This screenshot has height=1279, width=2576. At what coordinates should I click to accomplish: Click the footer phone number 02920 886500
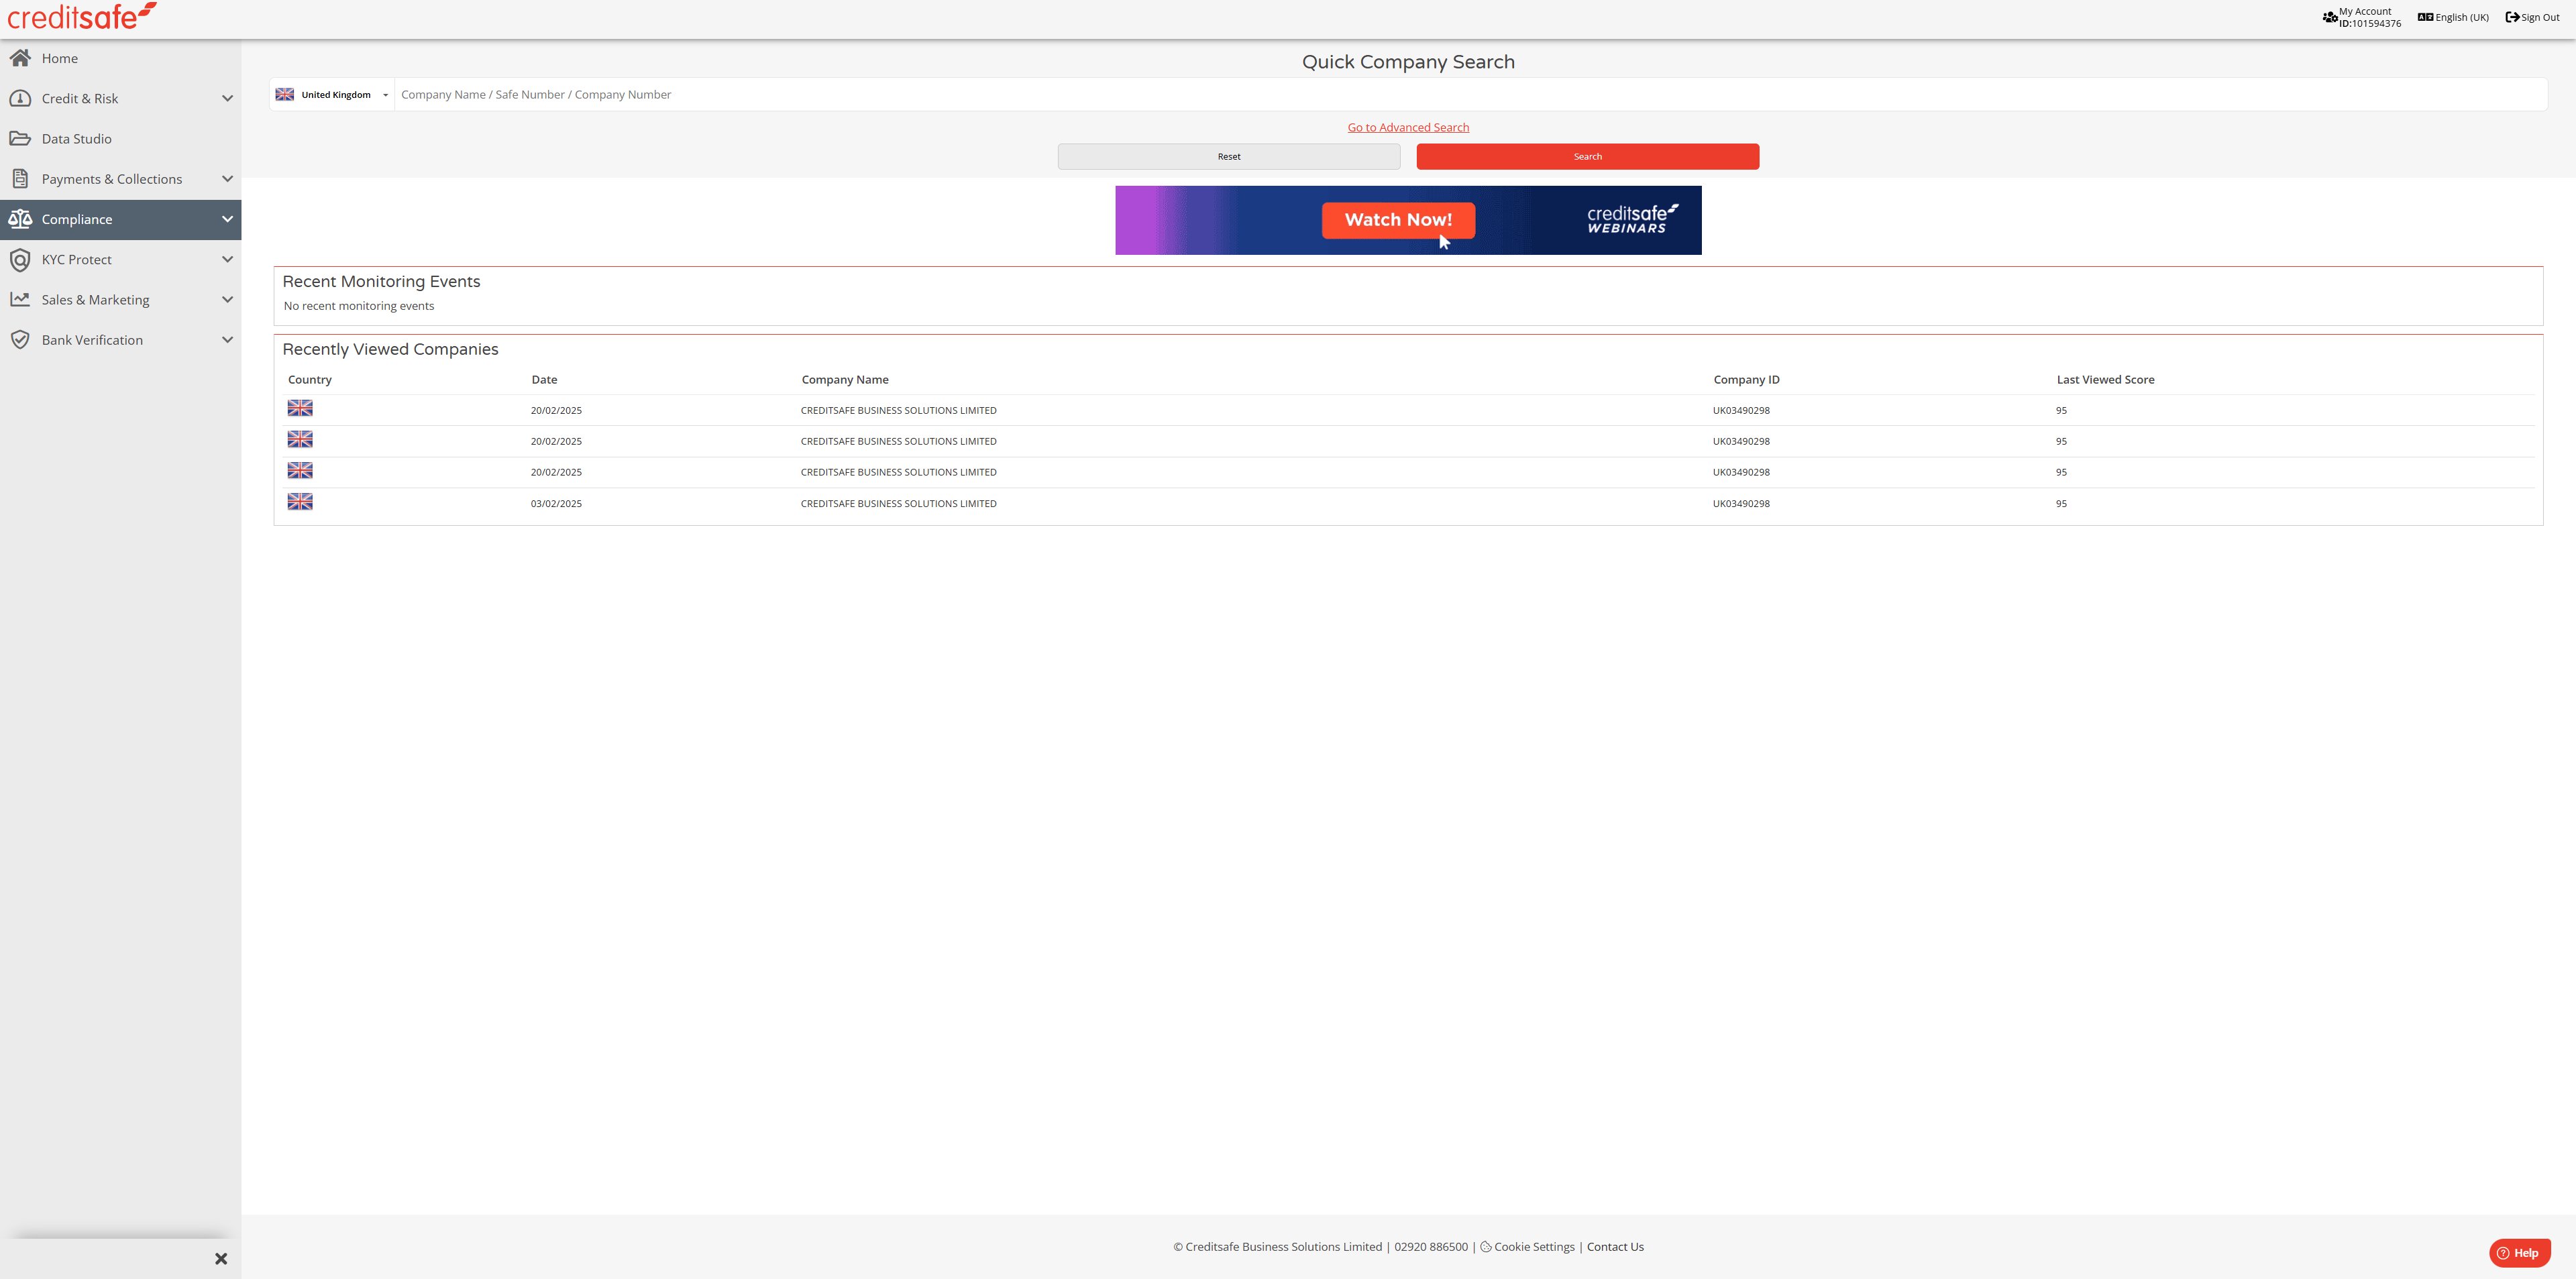(x=1431, y=1247)
